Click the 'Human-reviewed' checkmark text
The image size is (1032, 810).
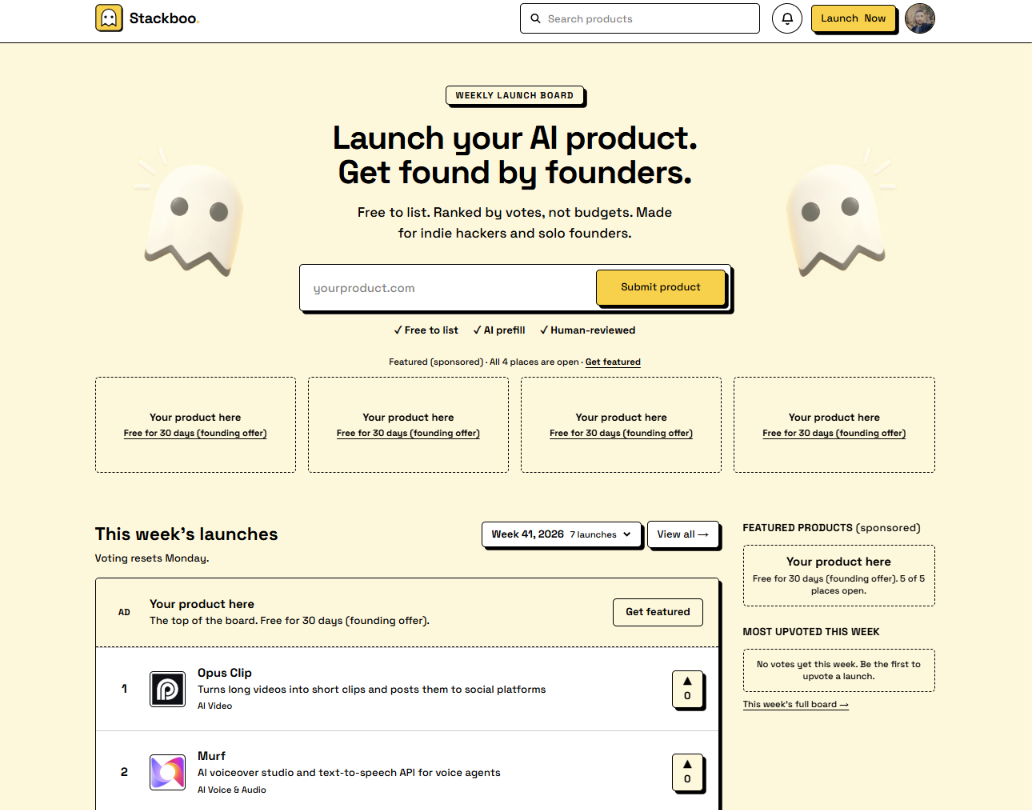(x=587, y=330)
